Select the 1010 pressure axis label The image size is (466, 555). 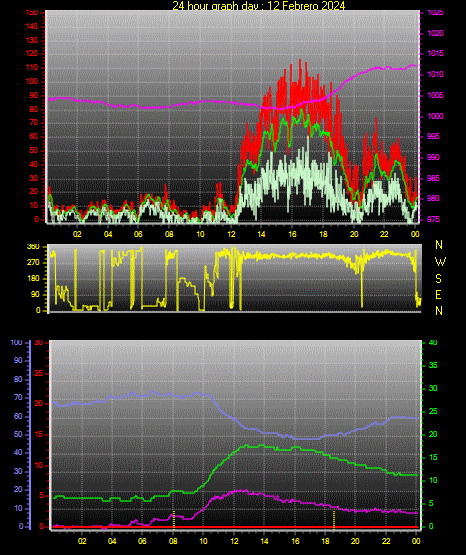435,74
